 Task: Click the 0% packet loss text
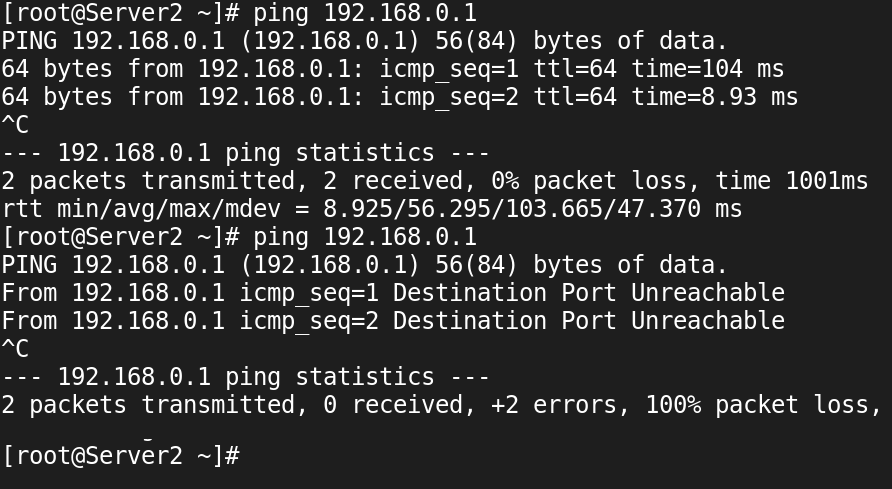[589, 181]
